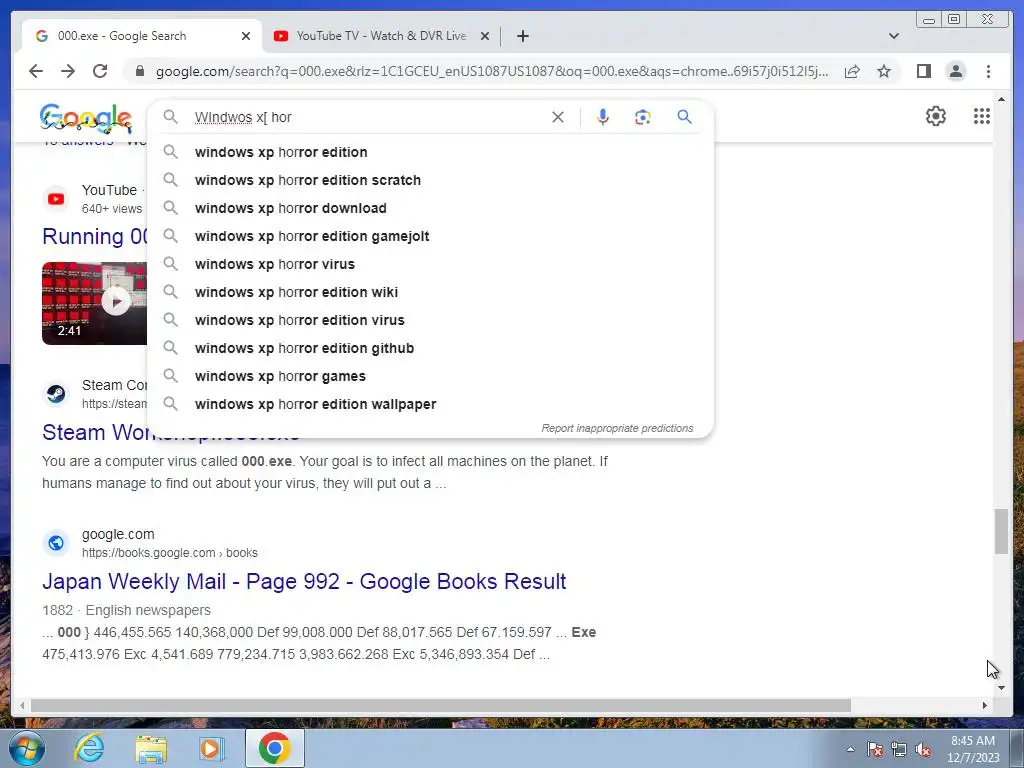Launch Internet Explorer from taskbar
Screen dimensions: 1024x768
tap(89, 748)
